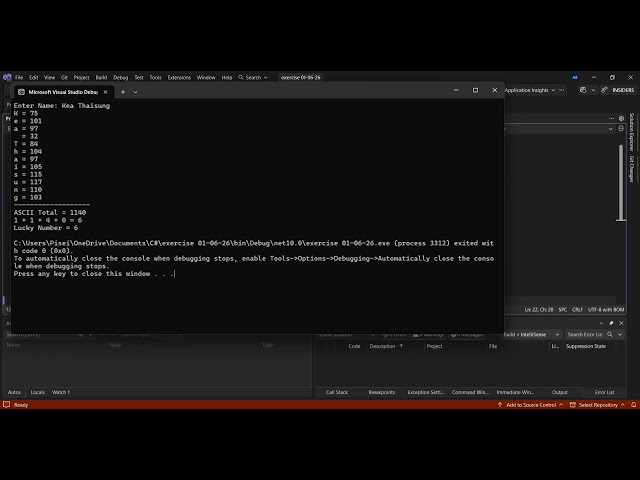The height and width of the screenshot is (480, 640).
Task: Open the Breakpoints tab
Action: [x=382, y=392]
